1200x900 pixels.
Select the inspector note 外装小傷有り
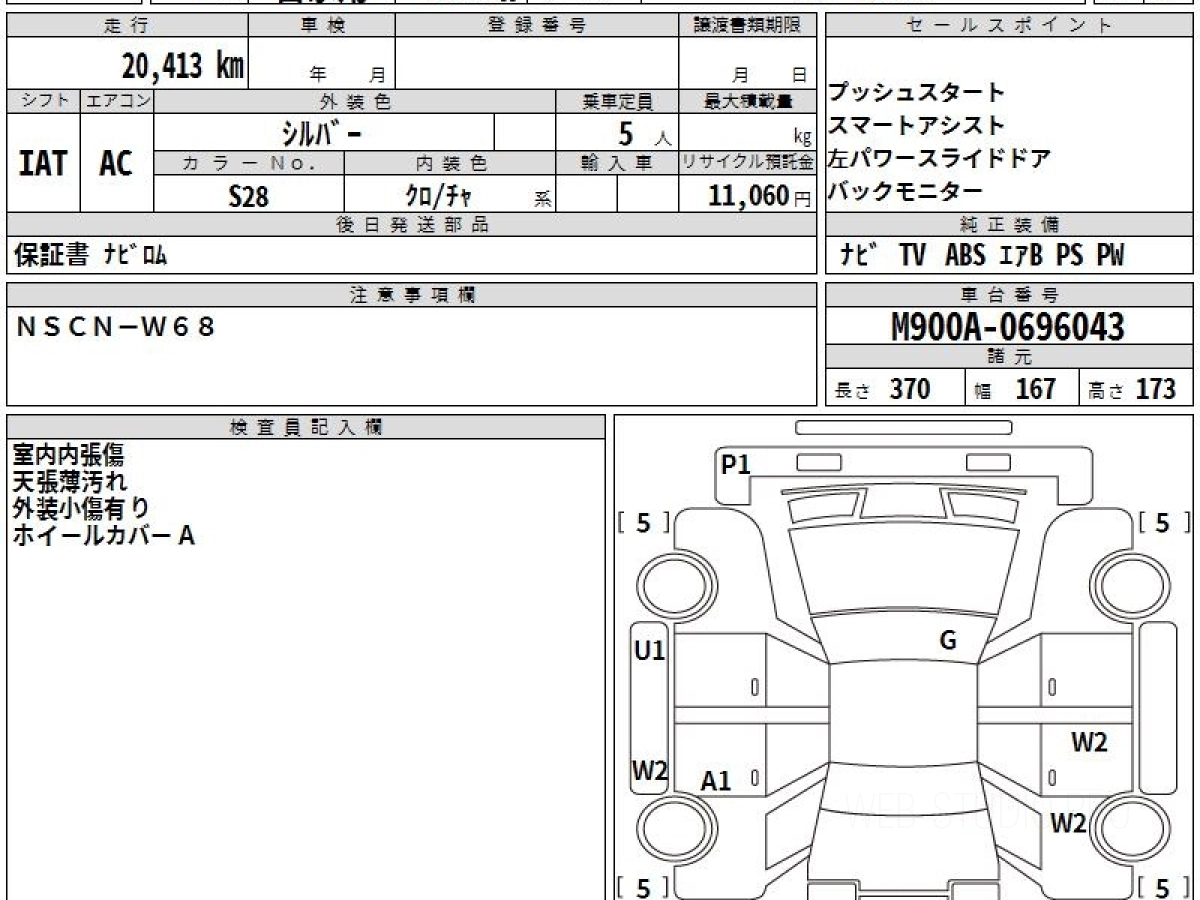[x=82, y=508]
